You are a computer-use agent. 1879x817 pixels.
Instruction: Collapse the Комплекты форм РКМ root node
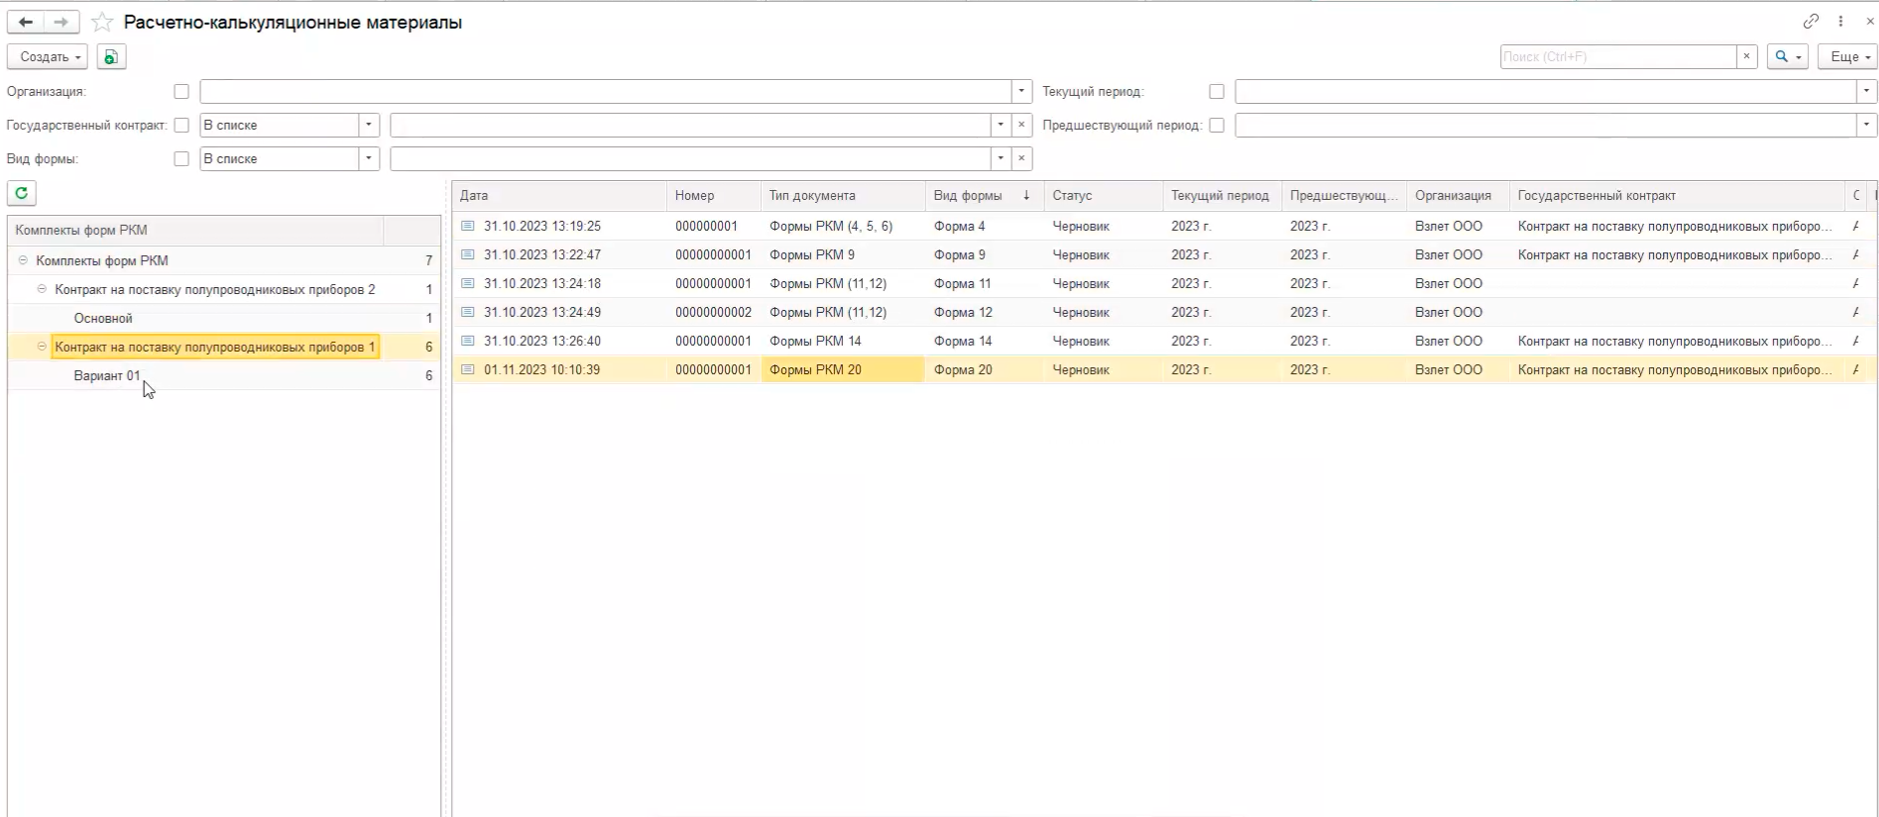[23, 261]
